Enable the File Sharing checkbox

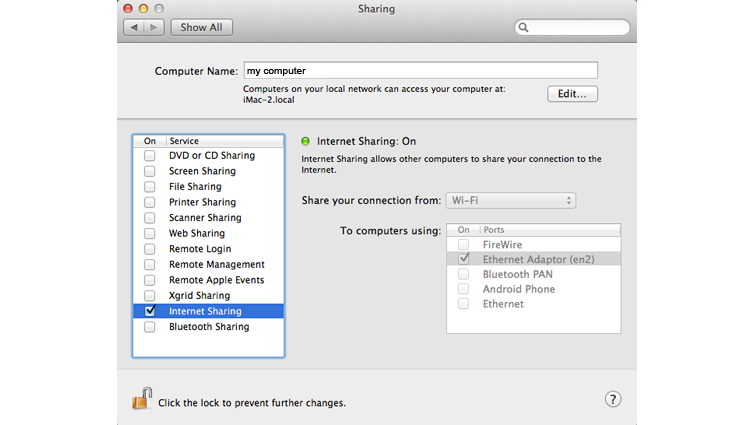[149, 187]
